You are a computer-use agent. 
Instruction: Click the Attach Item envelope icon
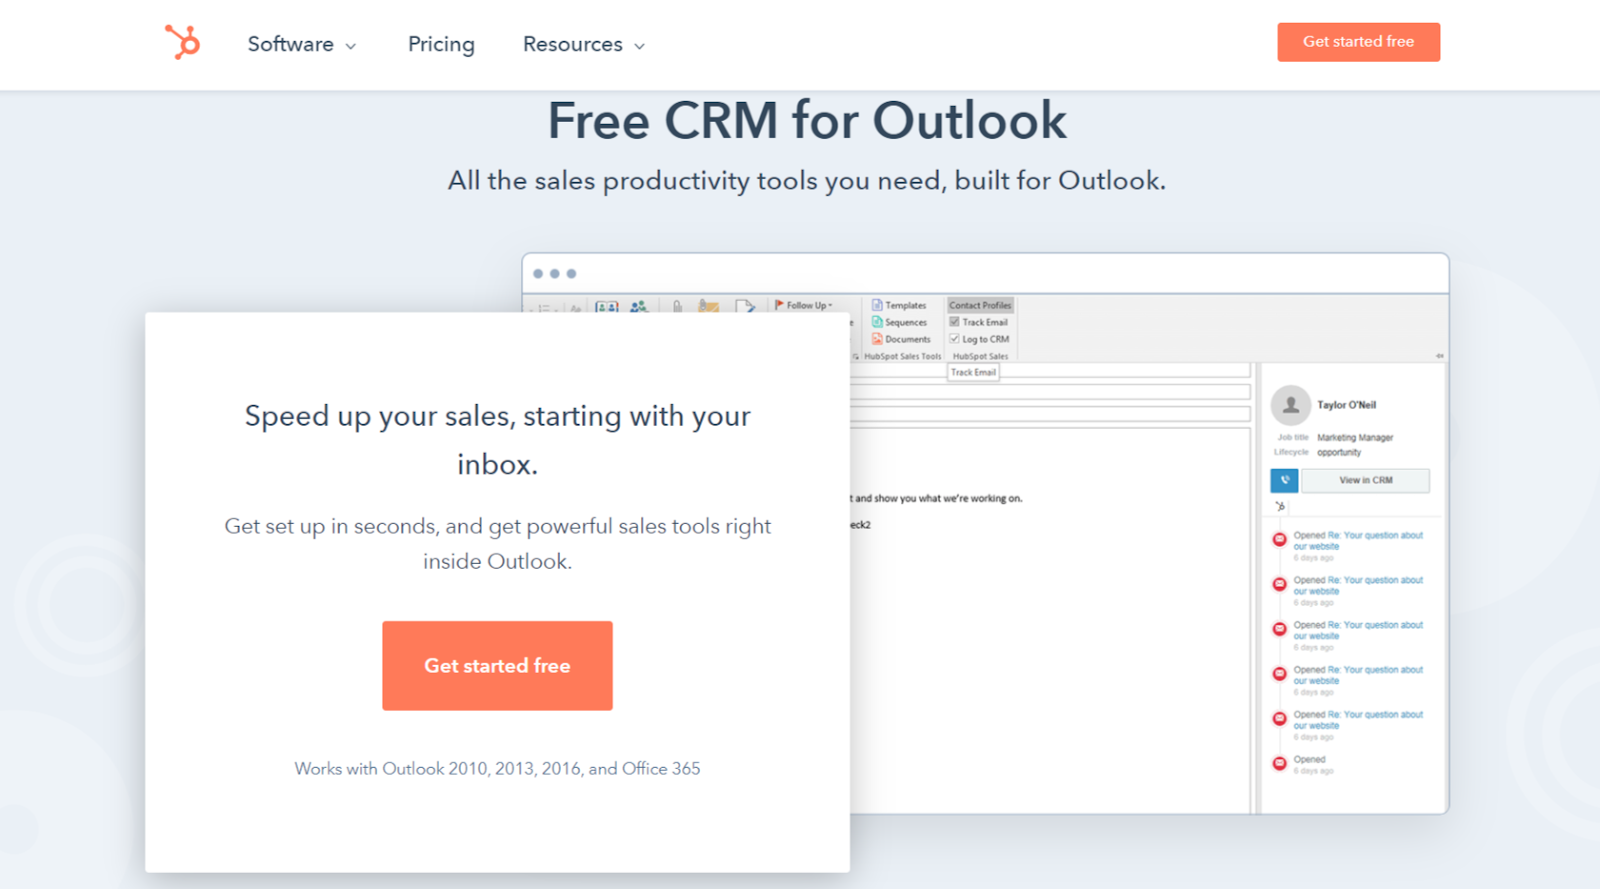tap(709, 306)
